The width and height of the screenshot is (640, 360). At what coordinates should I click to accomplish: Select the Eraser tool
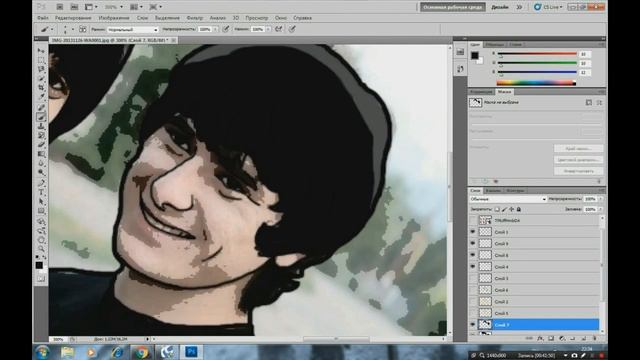[x=41, y=144]
